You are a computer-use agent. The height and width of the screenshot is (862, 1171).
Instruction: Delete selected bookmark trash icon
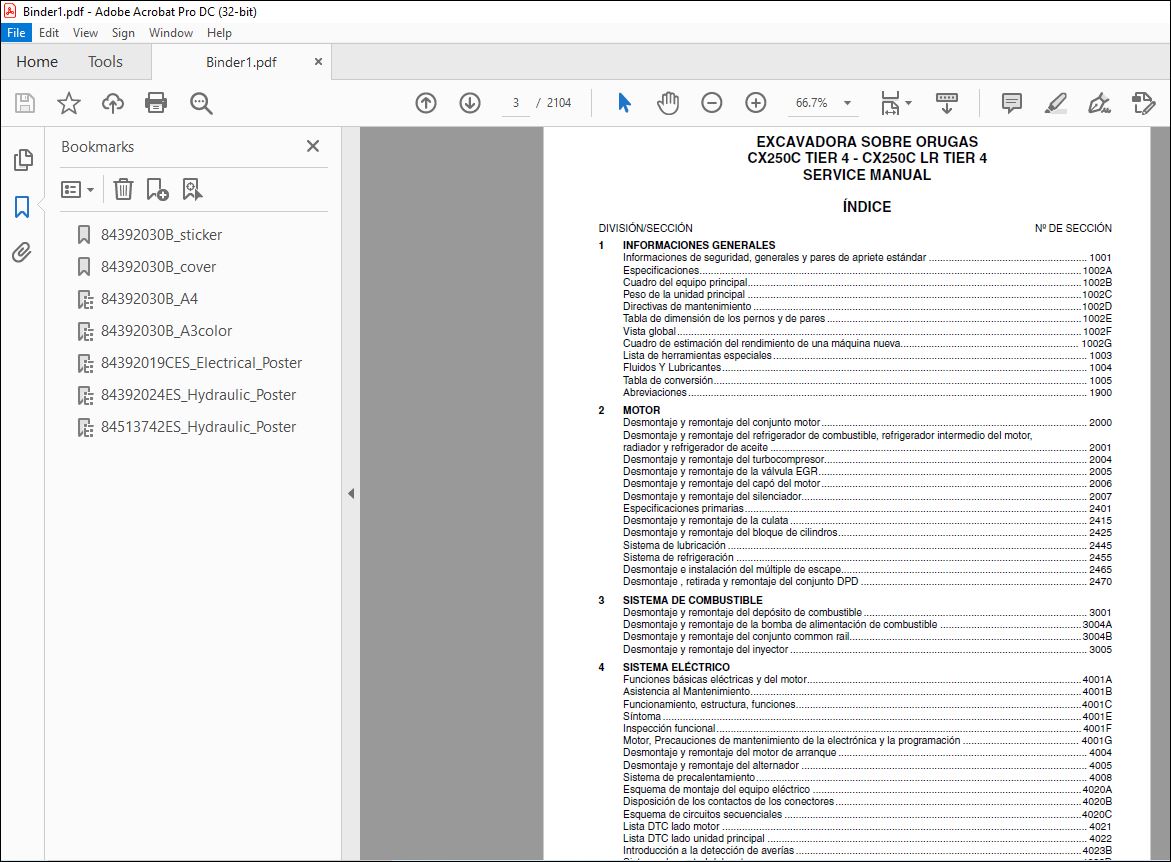pyautogui.click(x=123, y=189)
